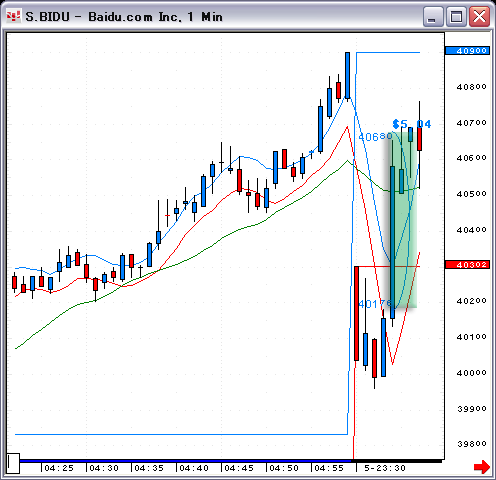The image size is (496, 480).
Task: Minimize the S.BIDU chart window
Action: tap(433, 17)
